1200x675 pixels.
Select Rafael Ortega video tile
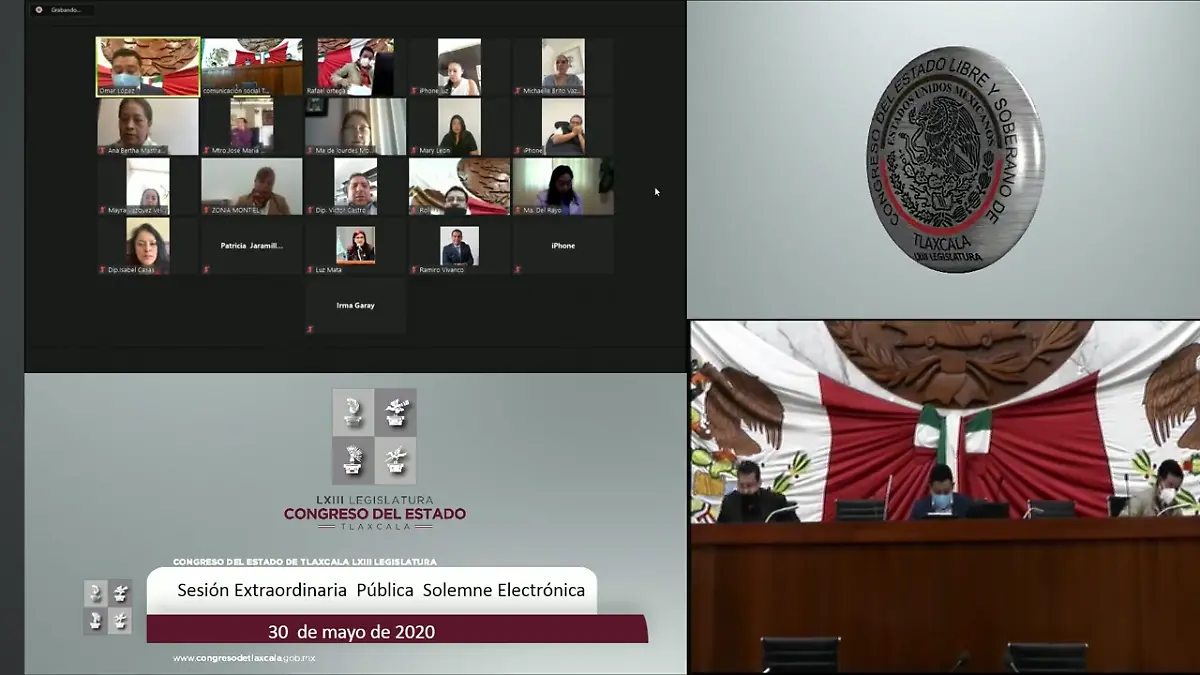(x=355, y=66)
